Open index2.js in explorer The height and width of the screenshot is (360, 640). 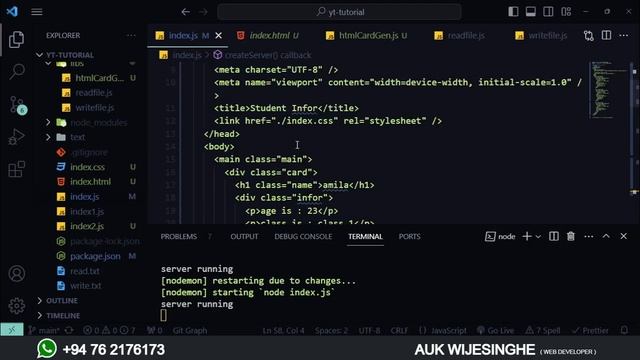click(87, 226)
